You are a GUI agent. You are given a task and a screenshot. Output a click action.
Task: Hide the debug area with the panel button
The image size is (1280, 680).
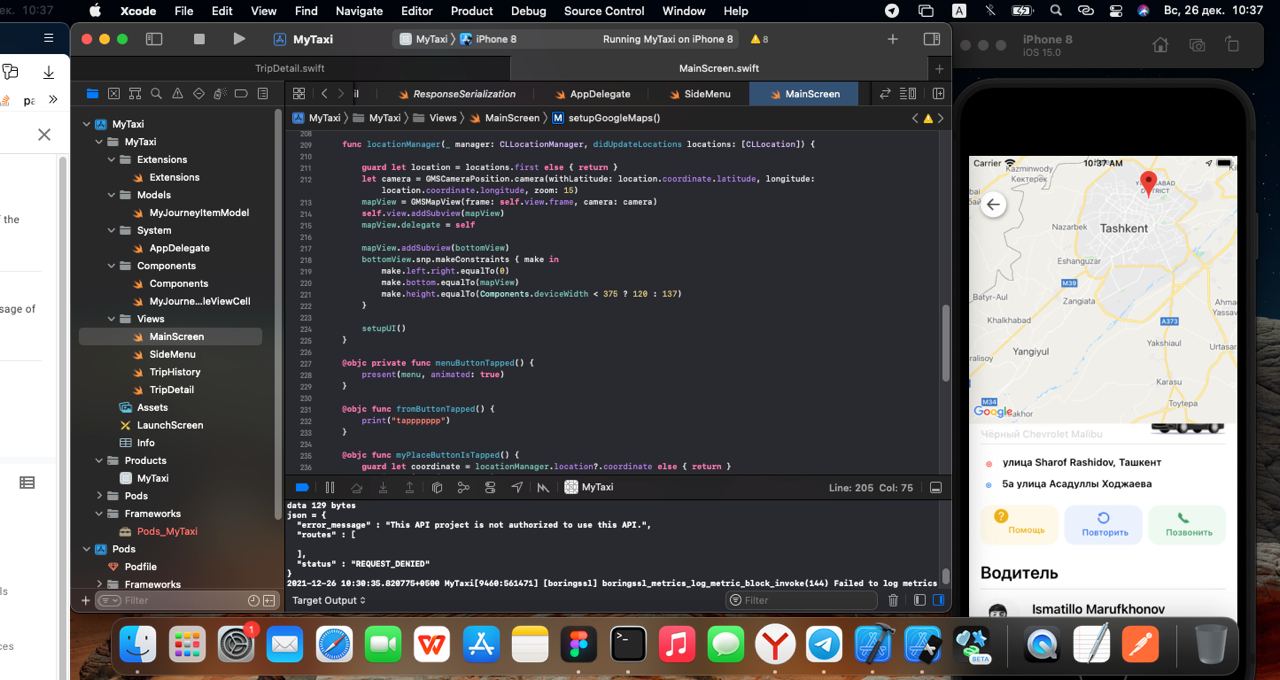coord(936,488)
